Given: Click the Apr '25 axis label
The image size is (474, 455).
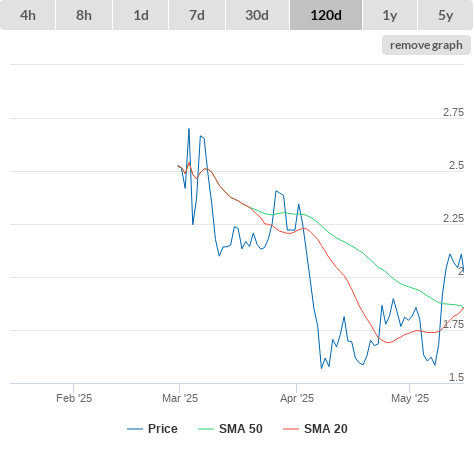Looking at the screenshot, I should pyautogui.click(x=297, y=398).
